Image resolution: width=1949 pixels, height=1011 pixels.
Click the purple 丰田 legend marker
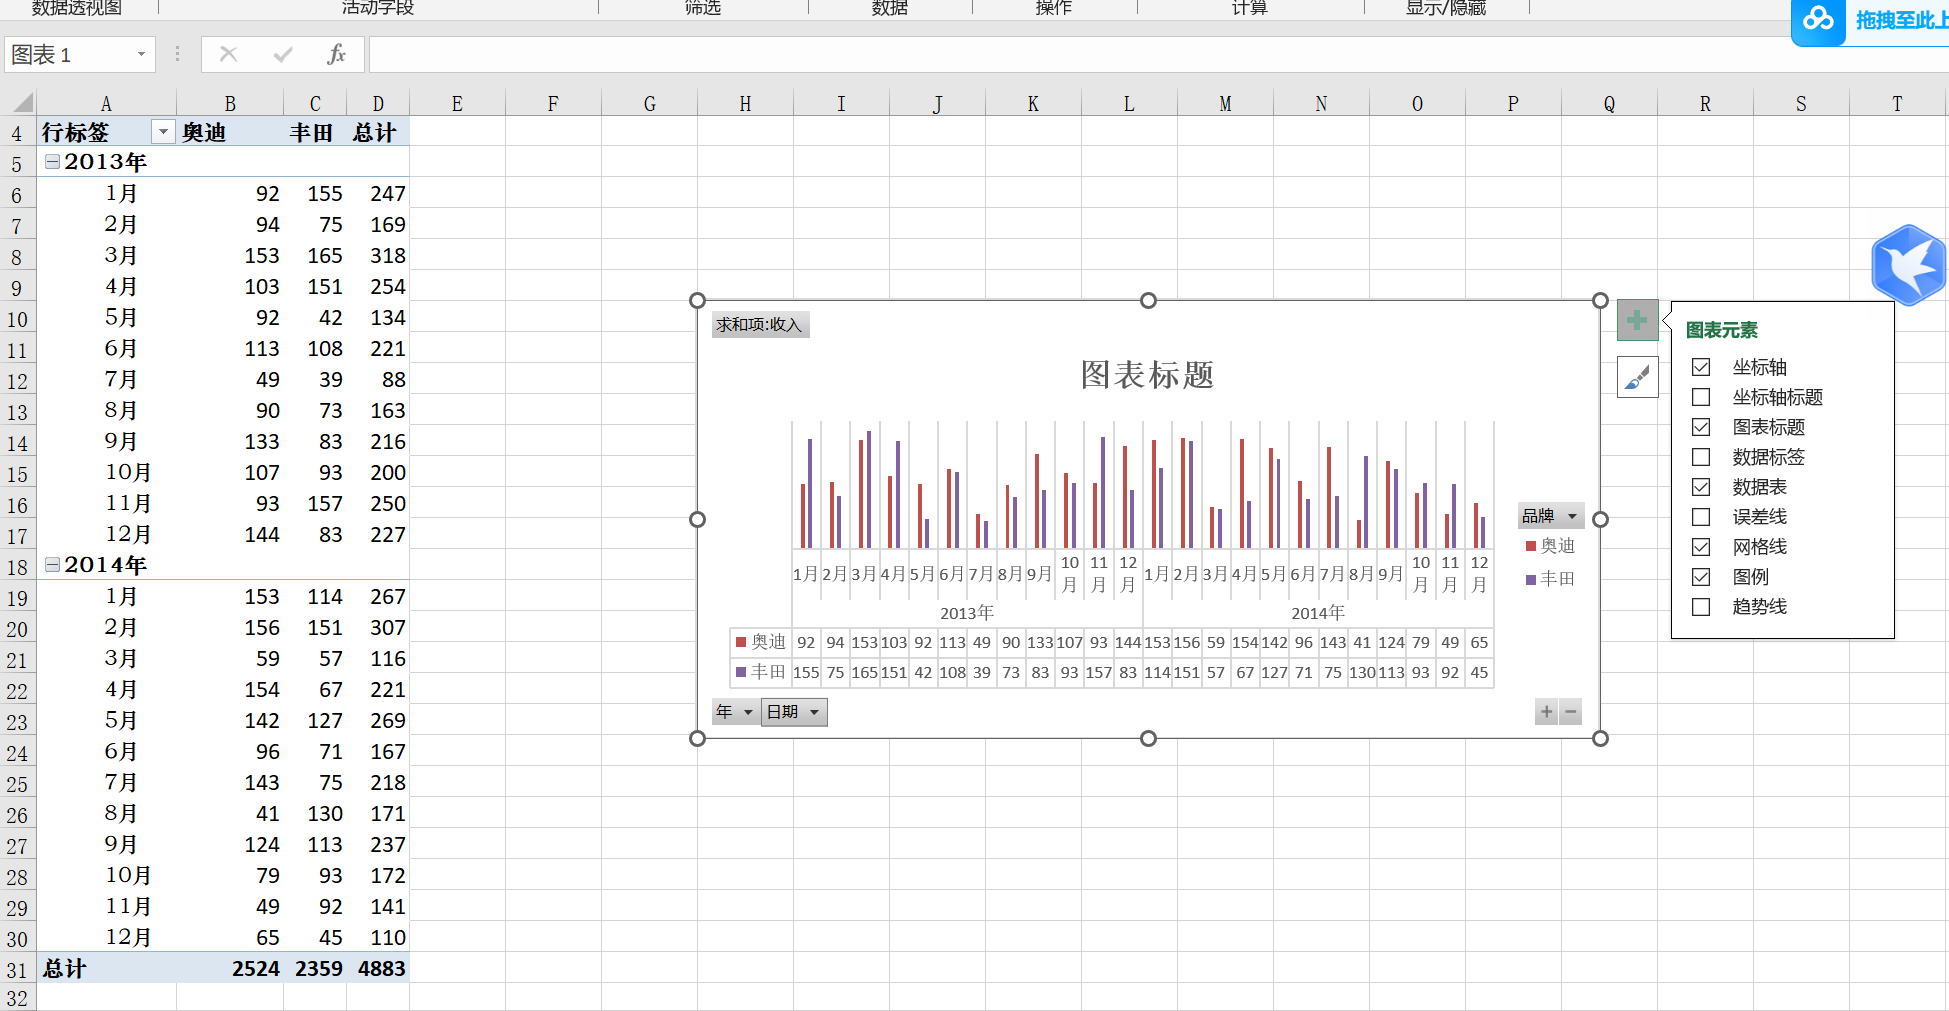[x=1530, y=579]
